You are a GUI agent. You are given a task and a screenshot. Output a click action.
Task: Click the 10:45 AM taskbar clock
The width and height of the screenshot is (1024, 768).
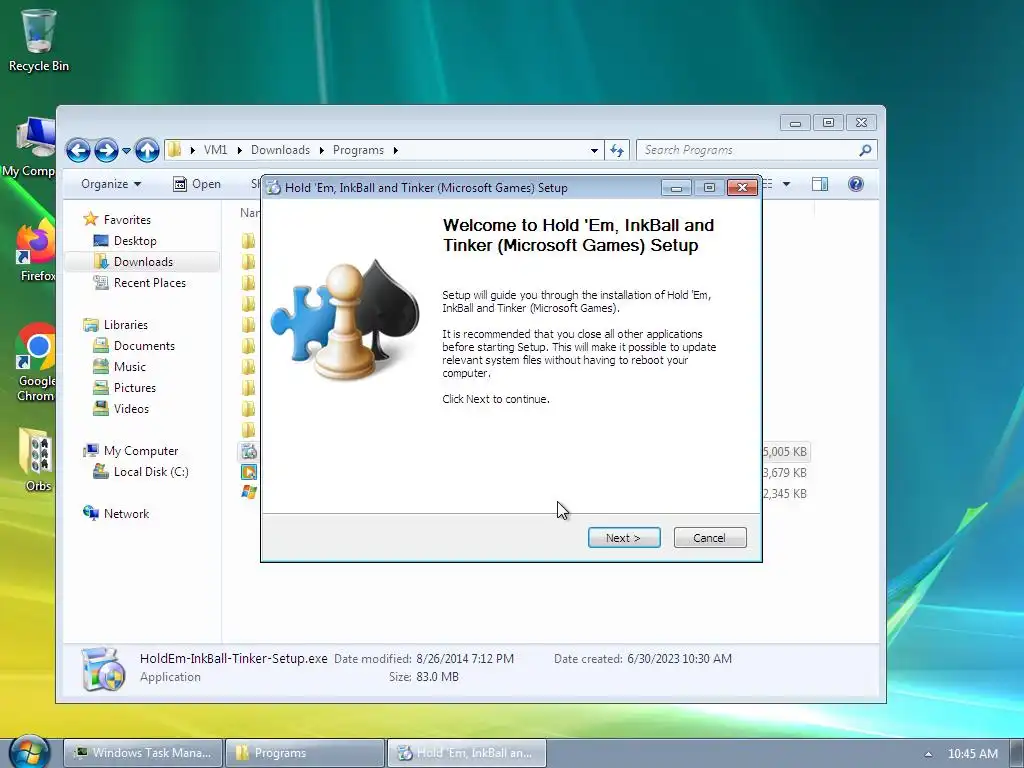972,754
